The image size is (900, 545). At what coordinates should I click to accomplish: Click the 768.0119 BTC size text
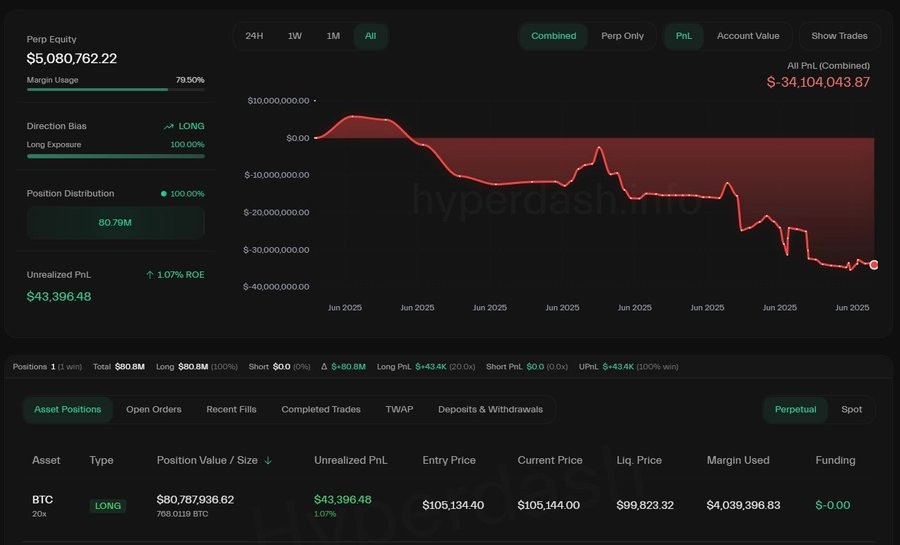183,514
